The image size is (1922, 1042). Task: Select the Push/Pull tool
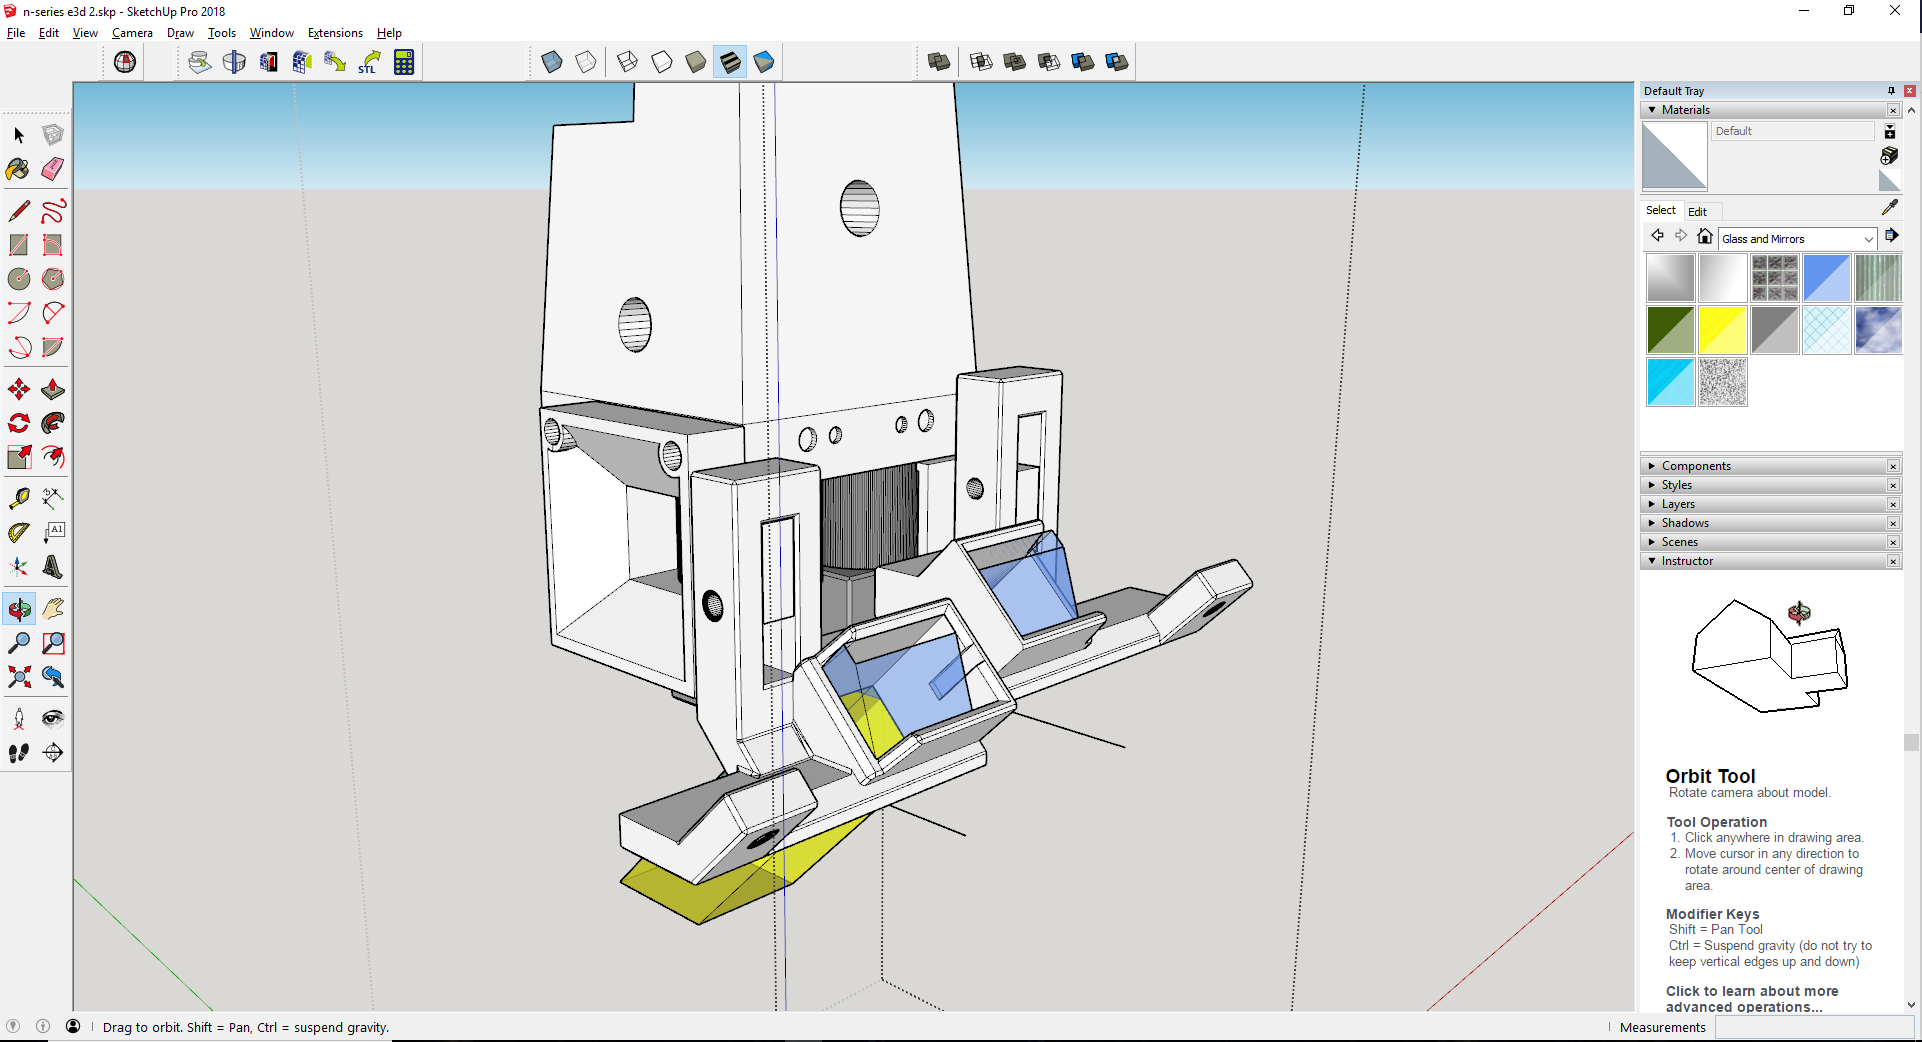53,389
